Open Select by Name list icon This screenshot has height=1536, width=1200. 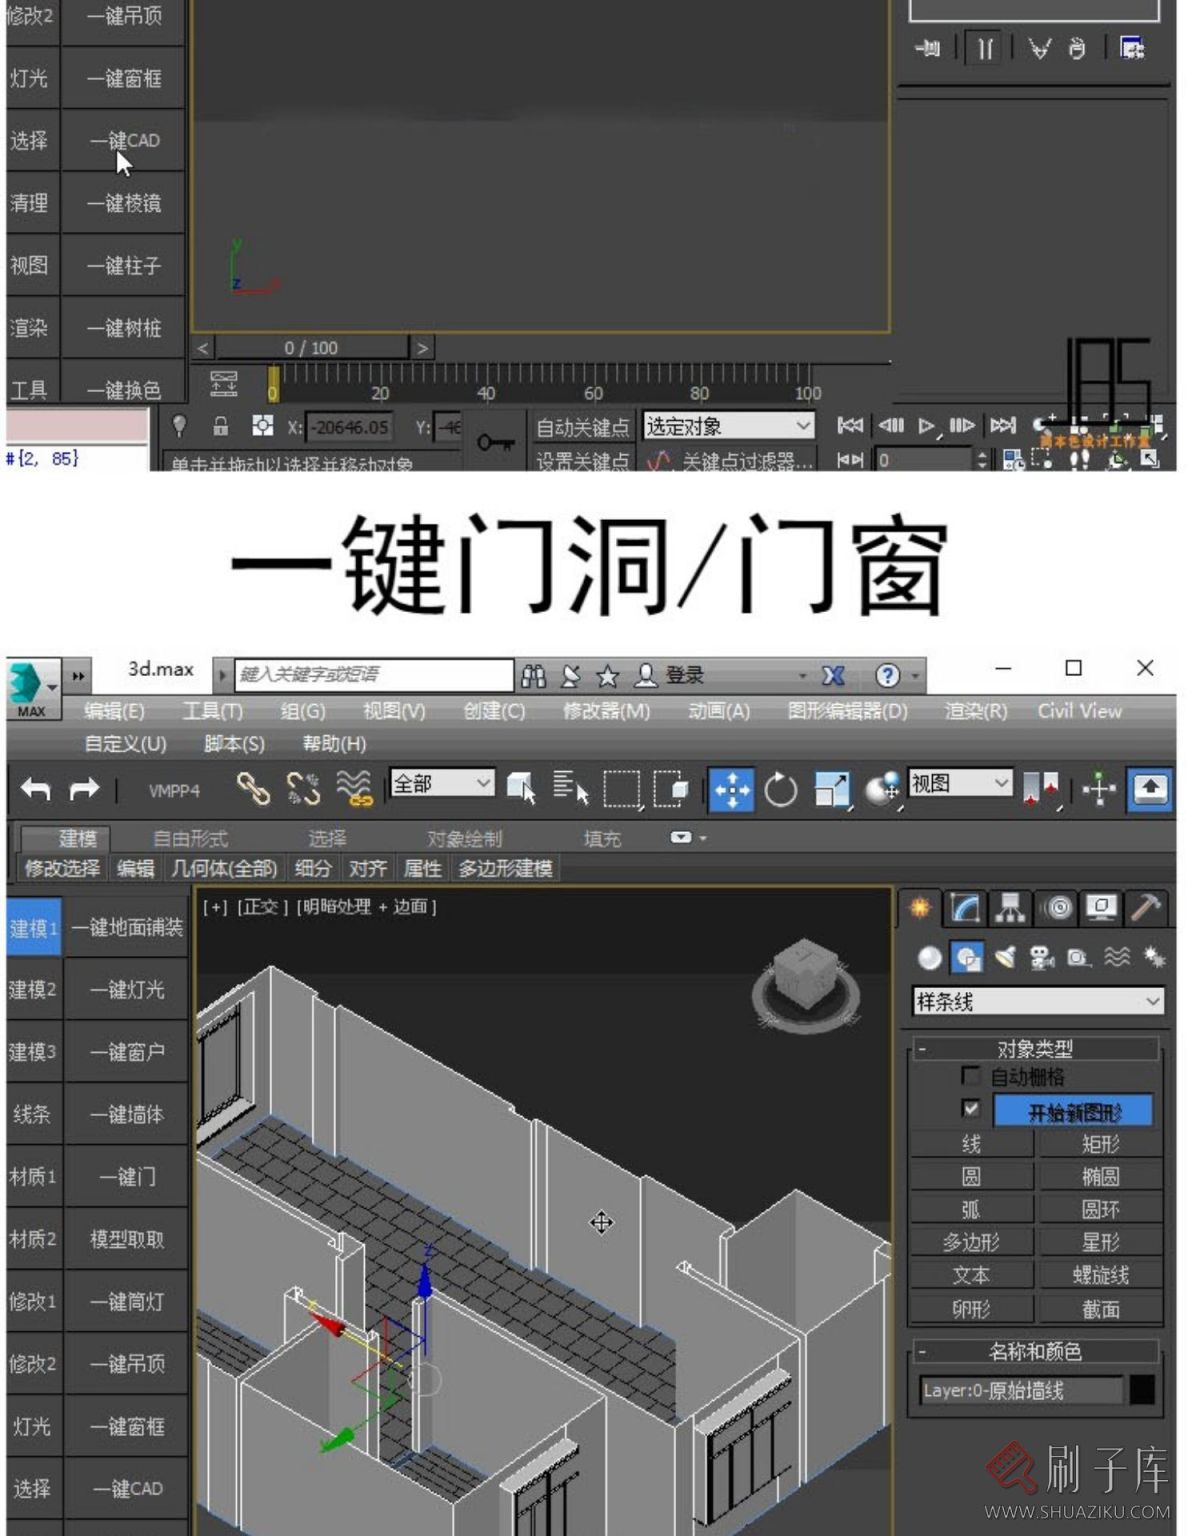570,789
